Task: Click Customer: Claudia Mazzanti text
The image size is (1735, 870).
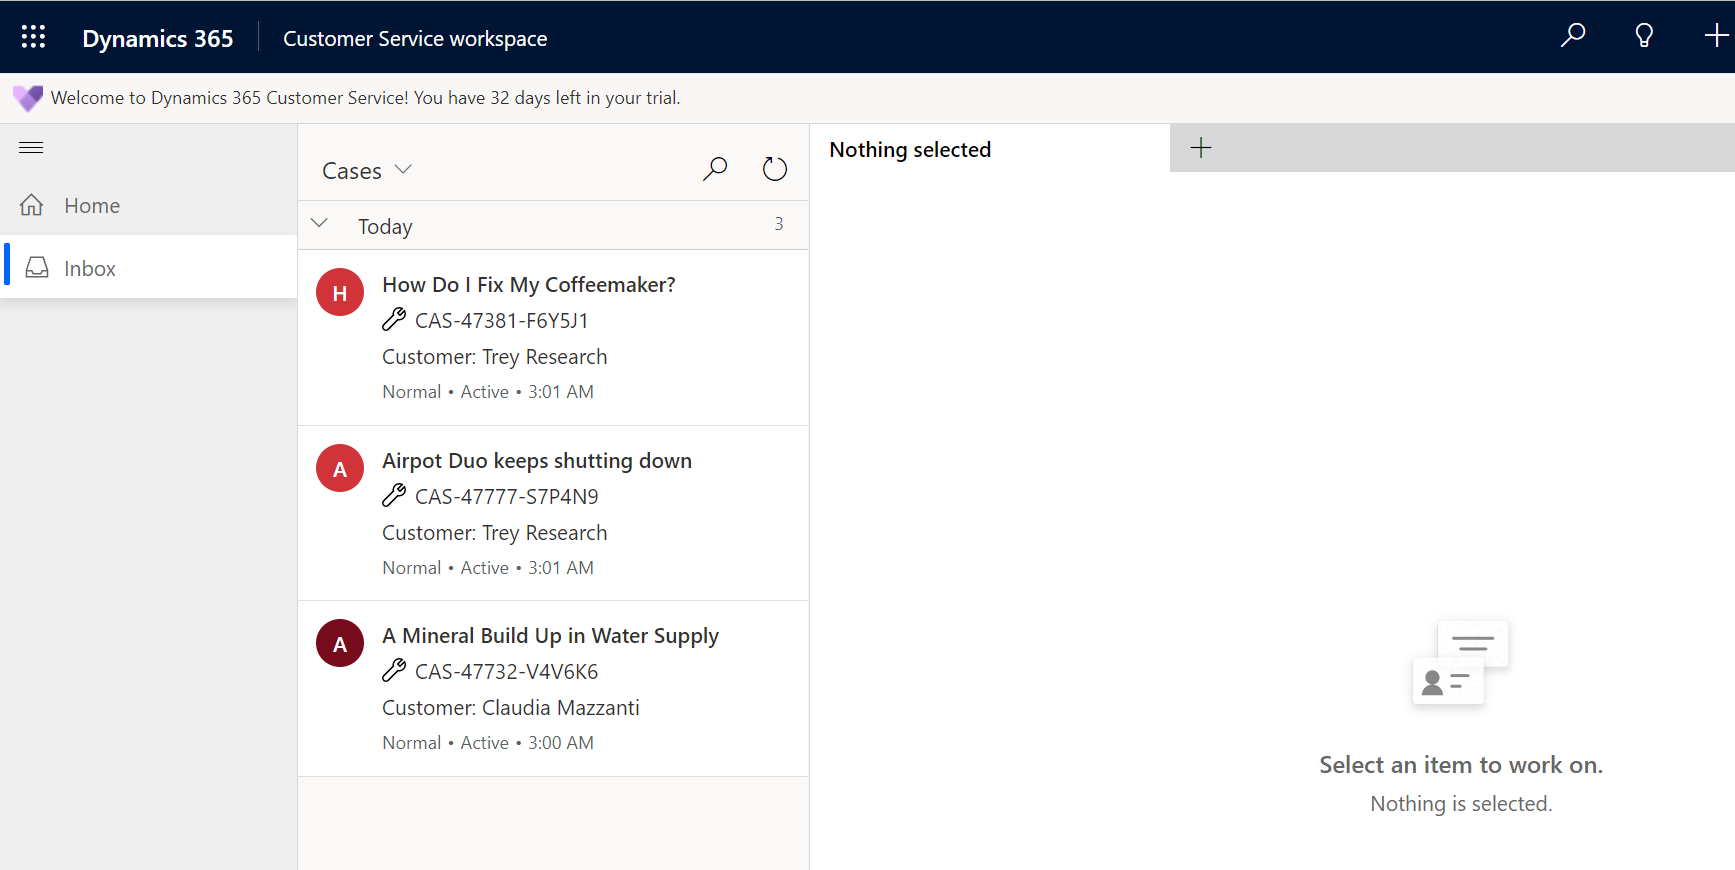Action: pyautogui.click(x=511, y=708)
